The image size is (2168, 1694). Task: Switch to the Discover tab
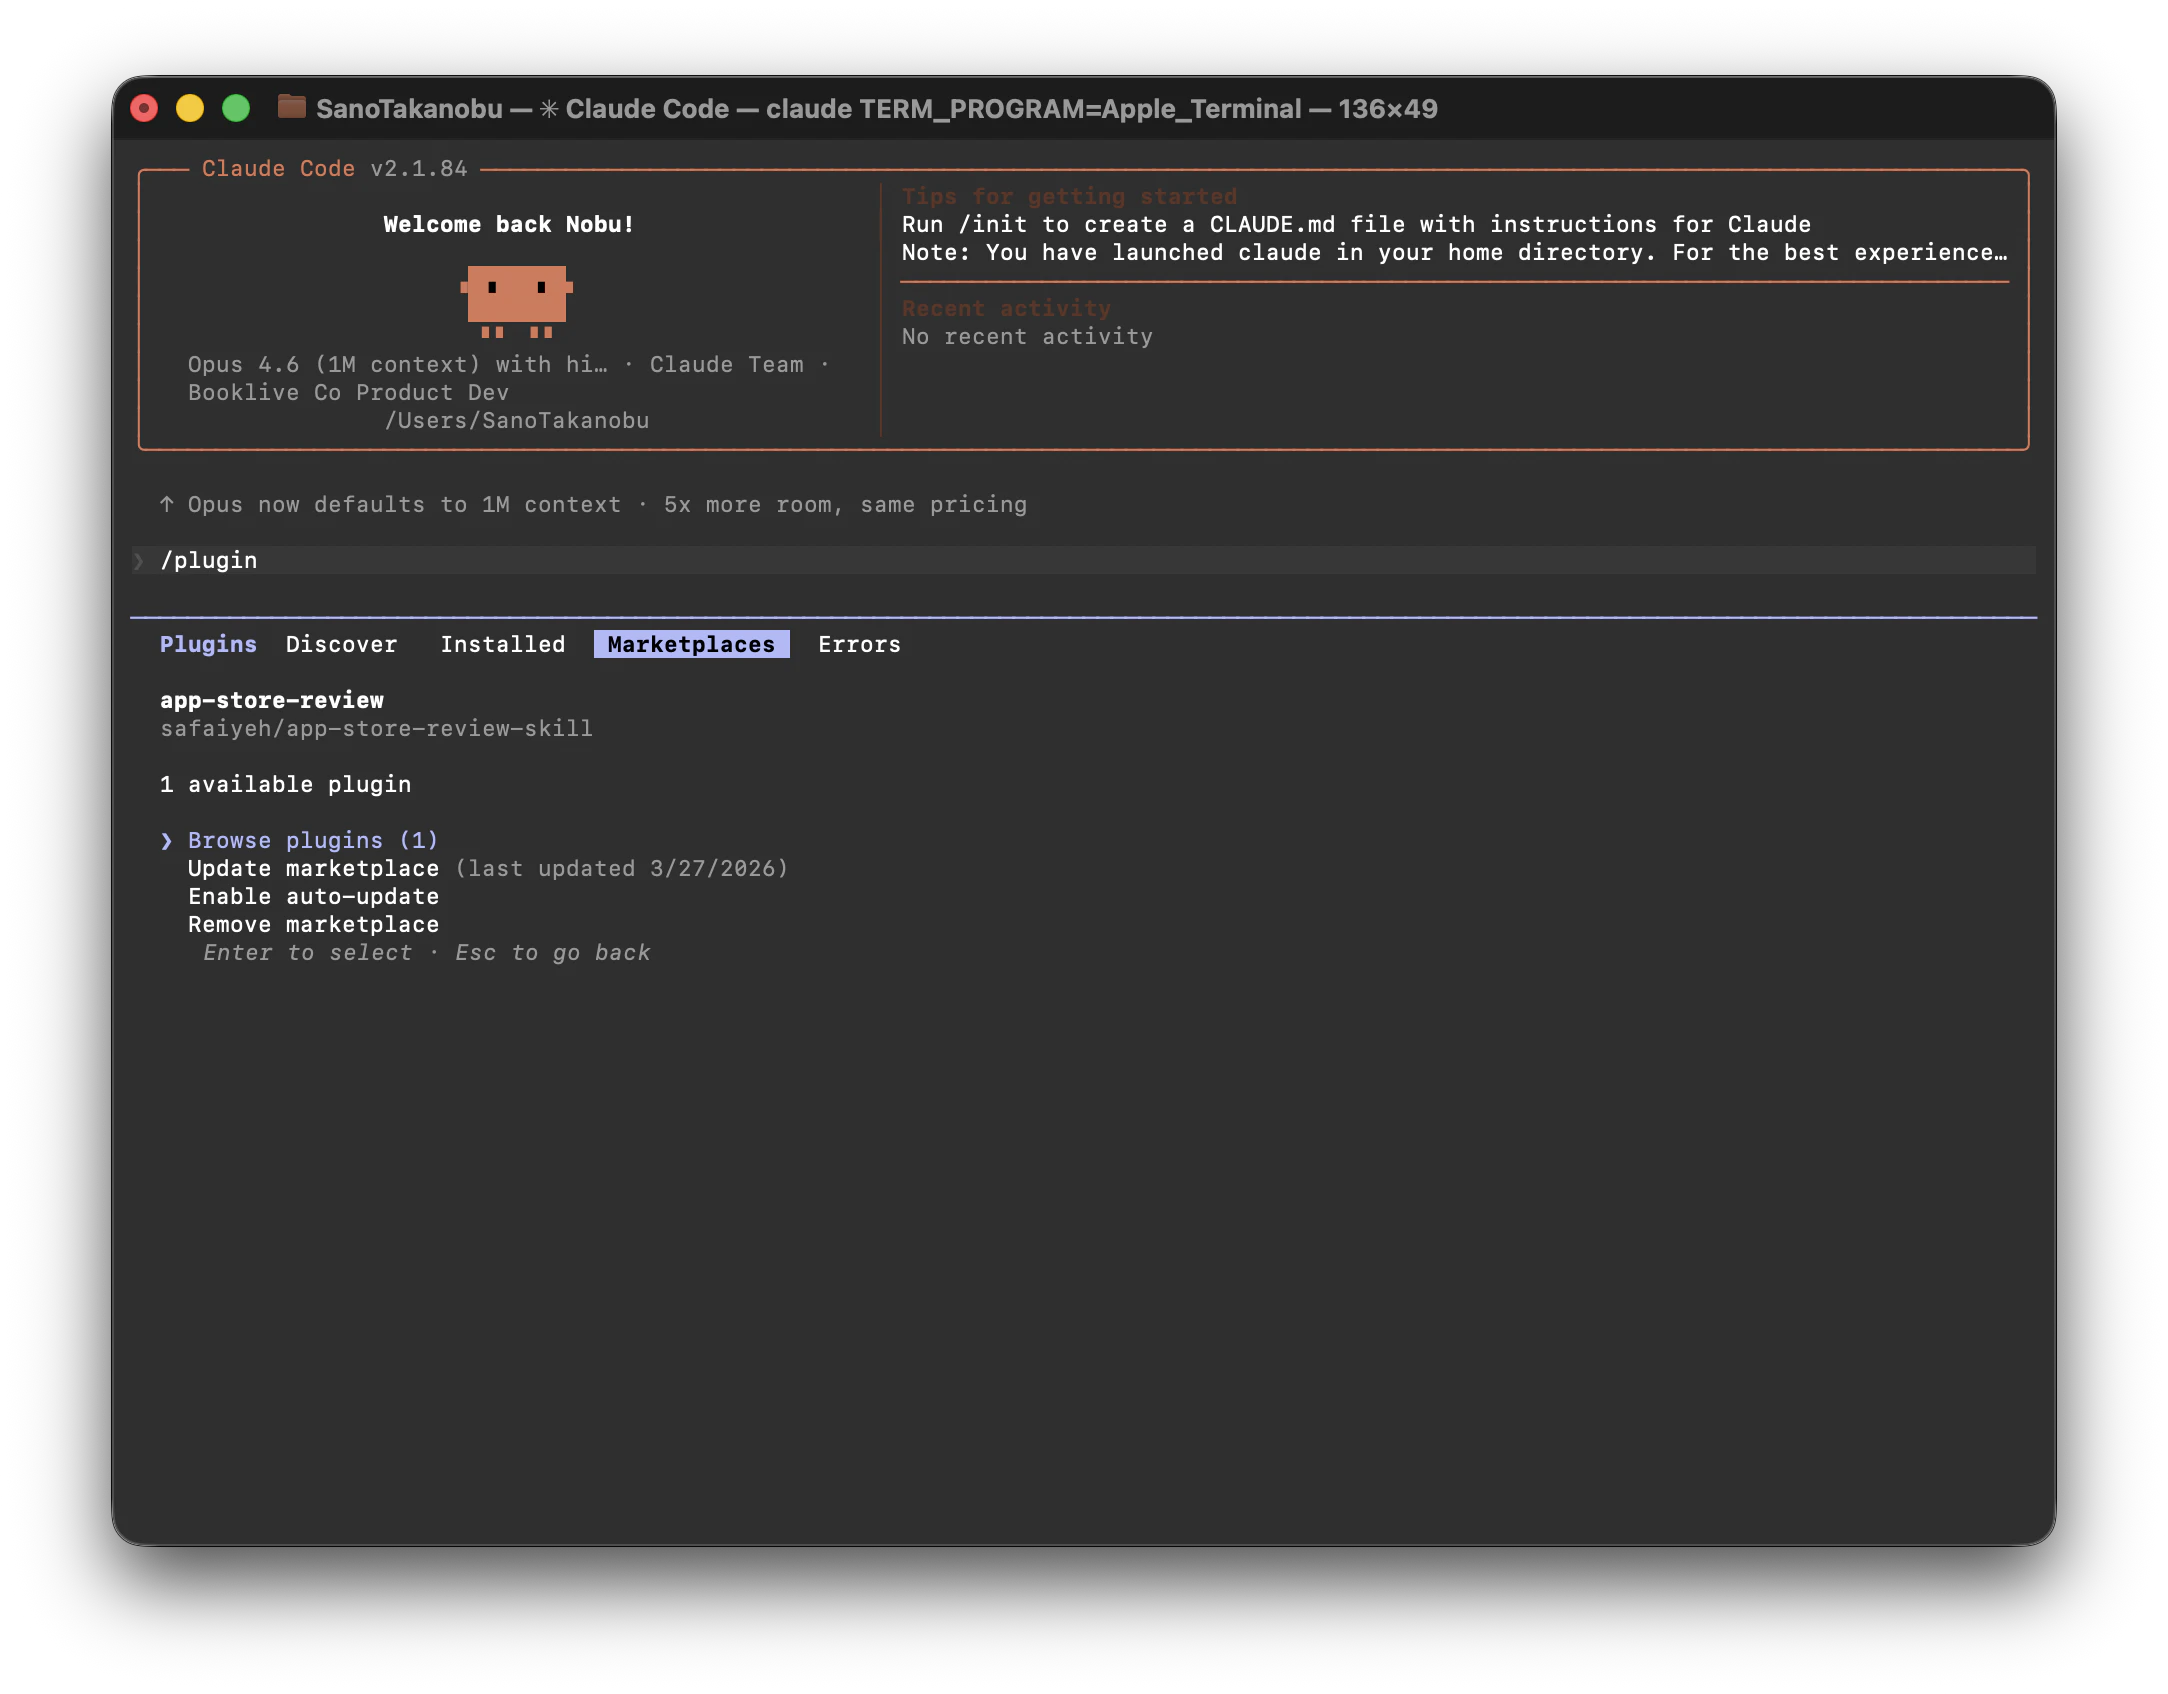click(341, 644)
